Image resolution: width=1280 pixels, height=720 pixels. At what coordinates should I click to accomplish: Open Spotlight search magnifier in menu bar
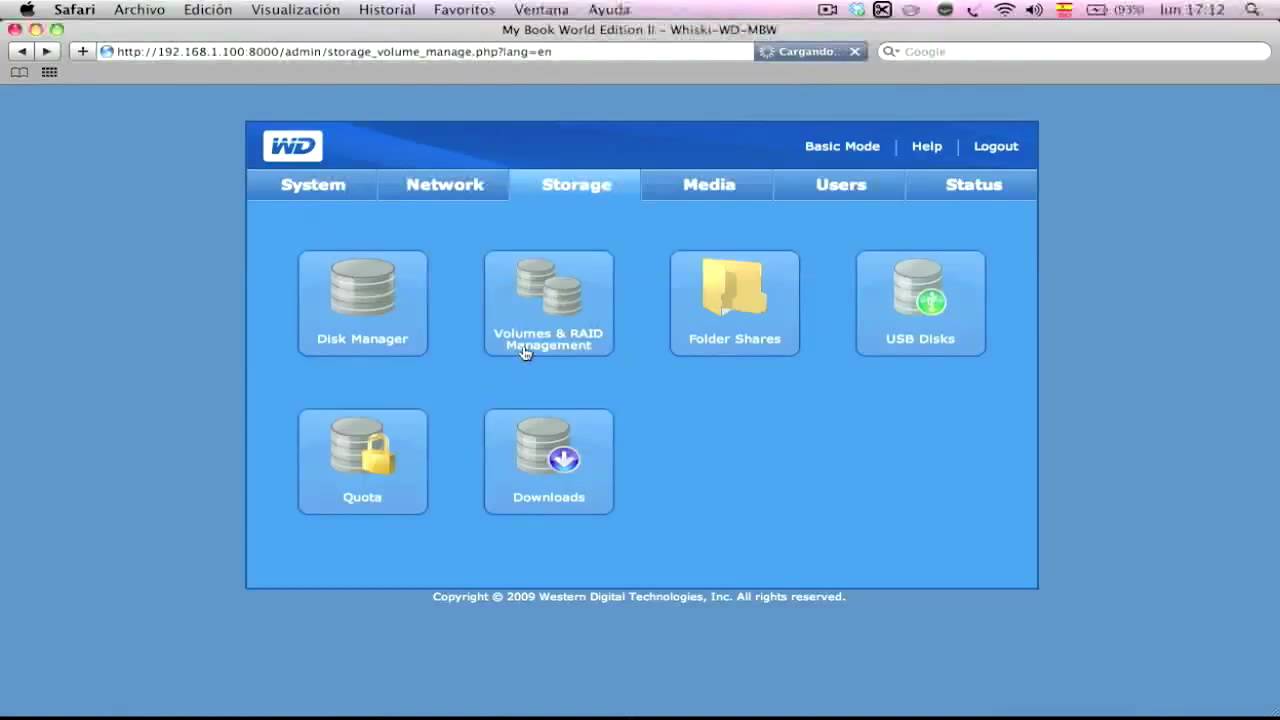click(1253, 9)
